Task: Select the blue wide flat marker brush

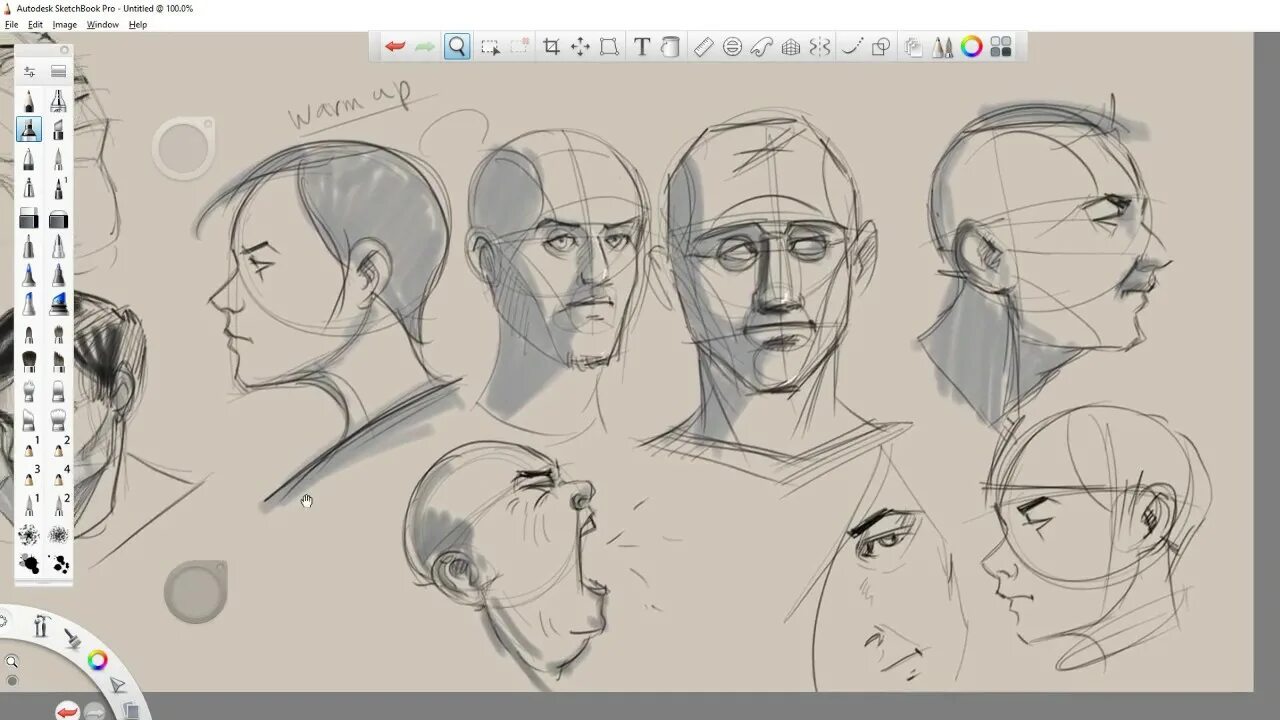Action: coord(58,304)
